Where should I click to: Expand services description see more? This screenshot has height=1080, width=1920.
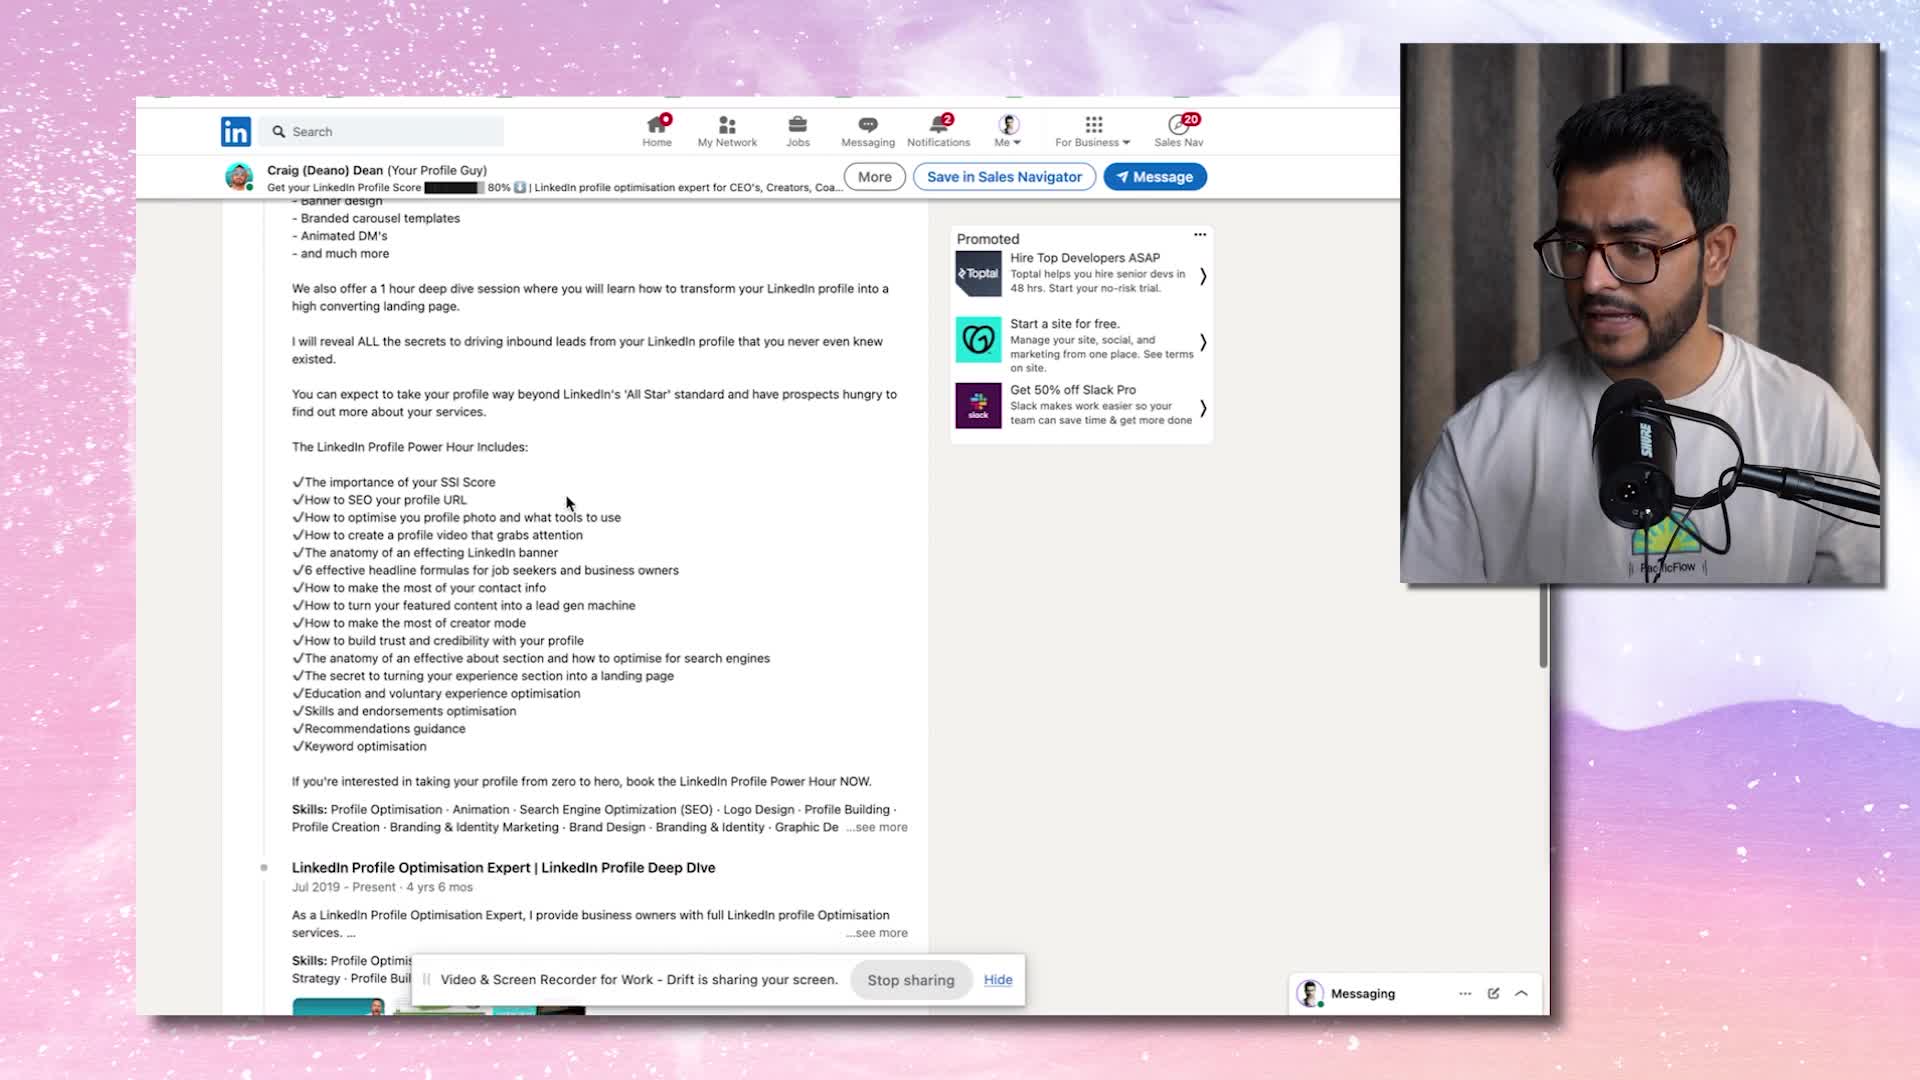pos(878,933)
